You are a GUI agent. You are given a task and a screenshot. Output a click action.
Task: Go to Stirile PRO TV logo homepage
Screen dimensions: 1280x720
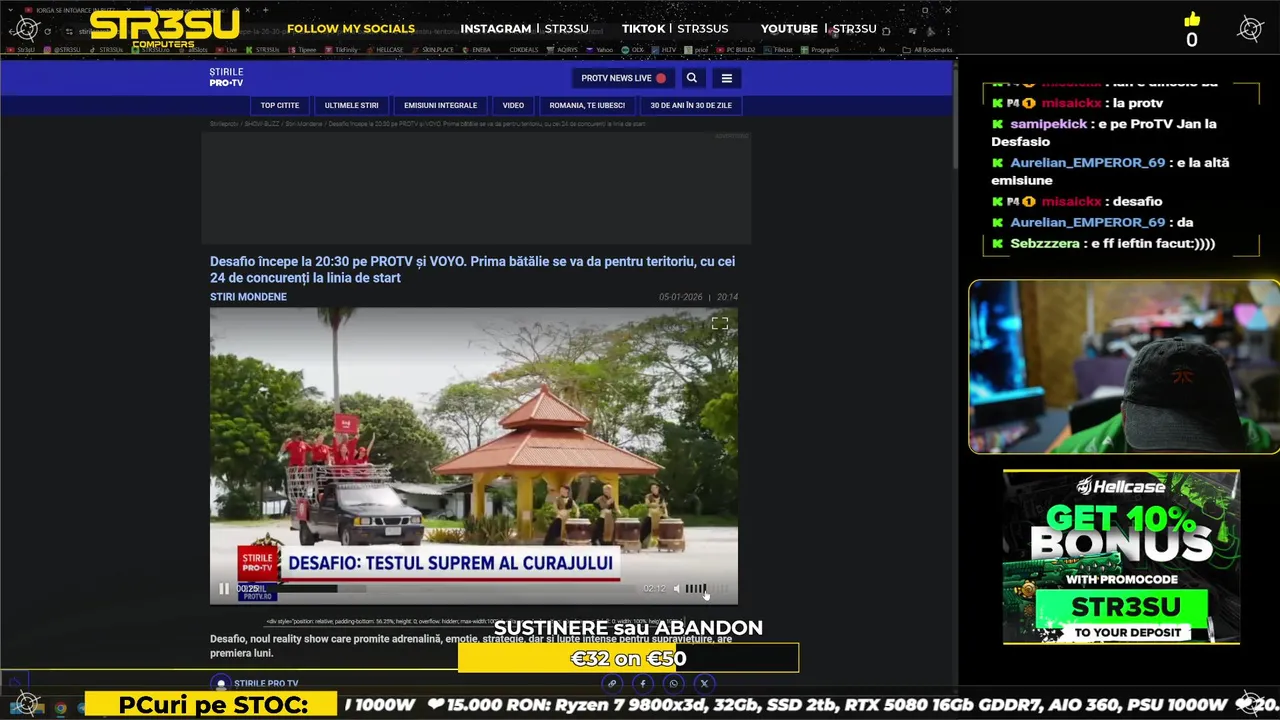point(226,77)
